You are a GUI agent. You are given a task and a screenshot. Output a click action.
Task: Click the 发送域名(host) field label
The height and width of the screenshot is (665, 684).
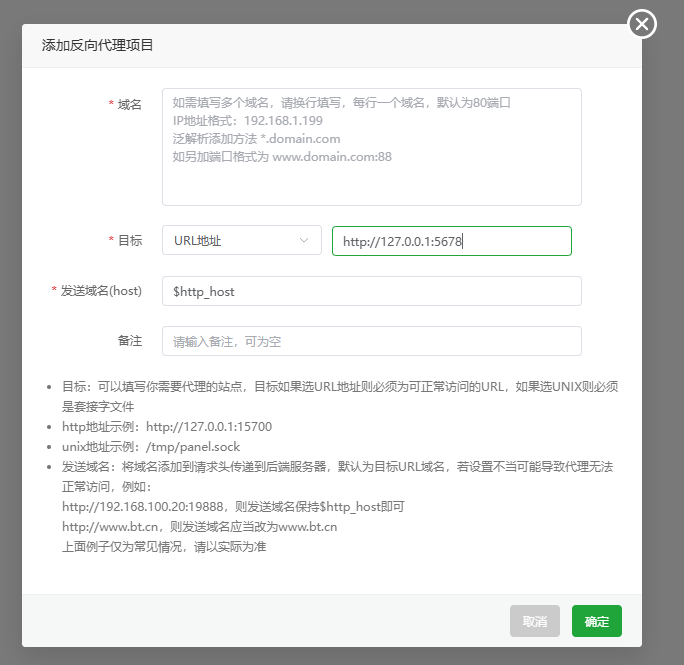pyautogui.click(x=100, y=291)
